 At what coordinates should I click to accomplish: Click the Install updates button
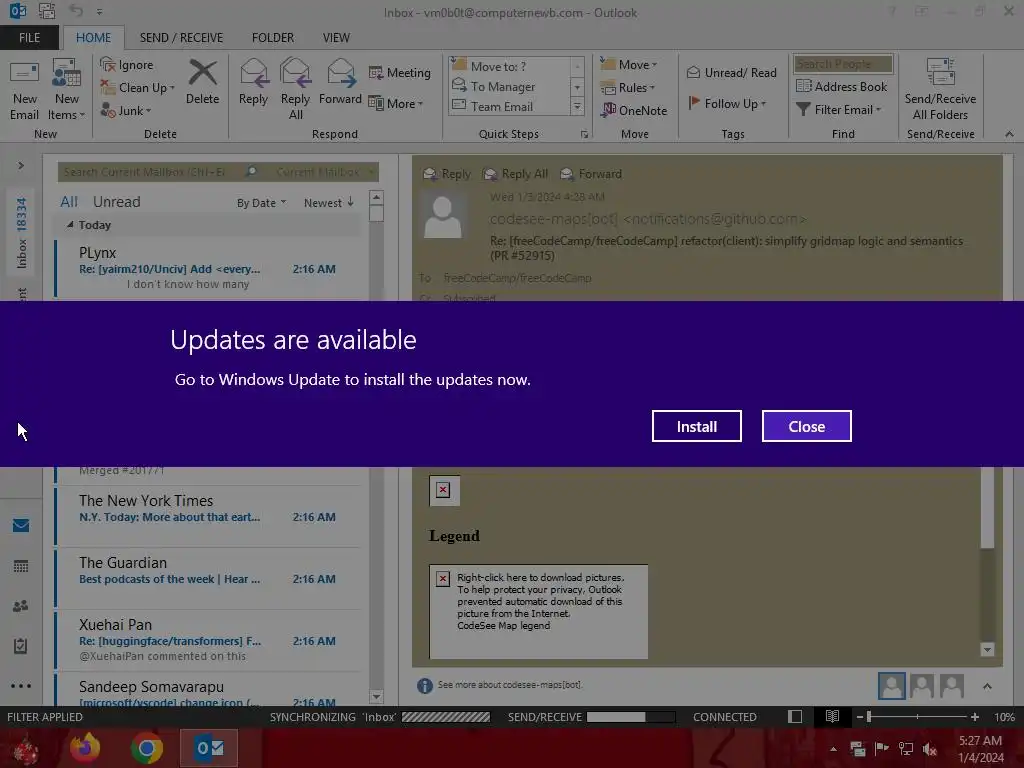(696, 426)
